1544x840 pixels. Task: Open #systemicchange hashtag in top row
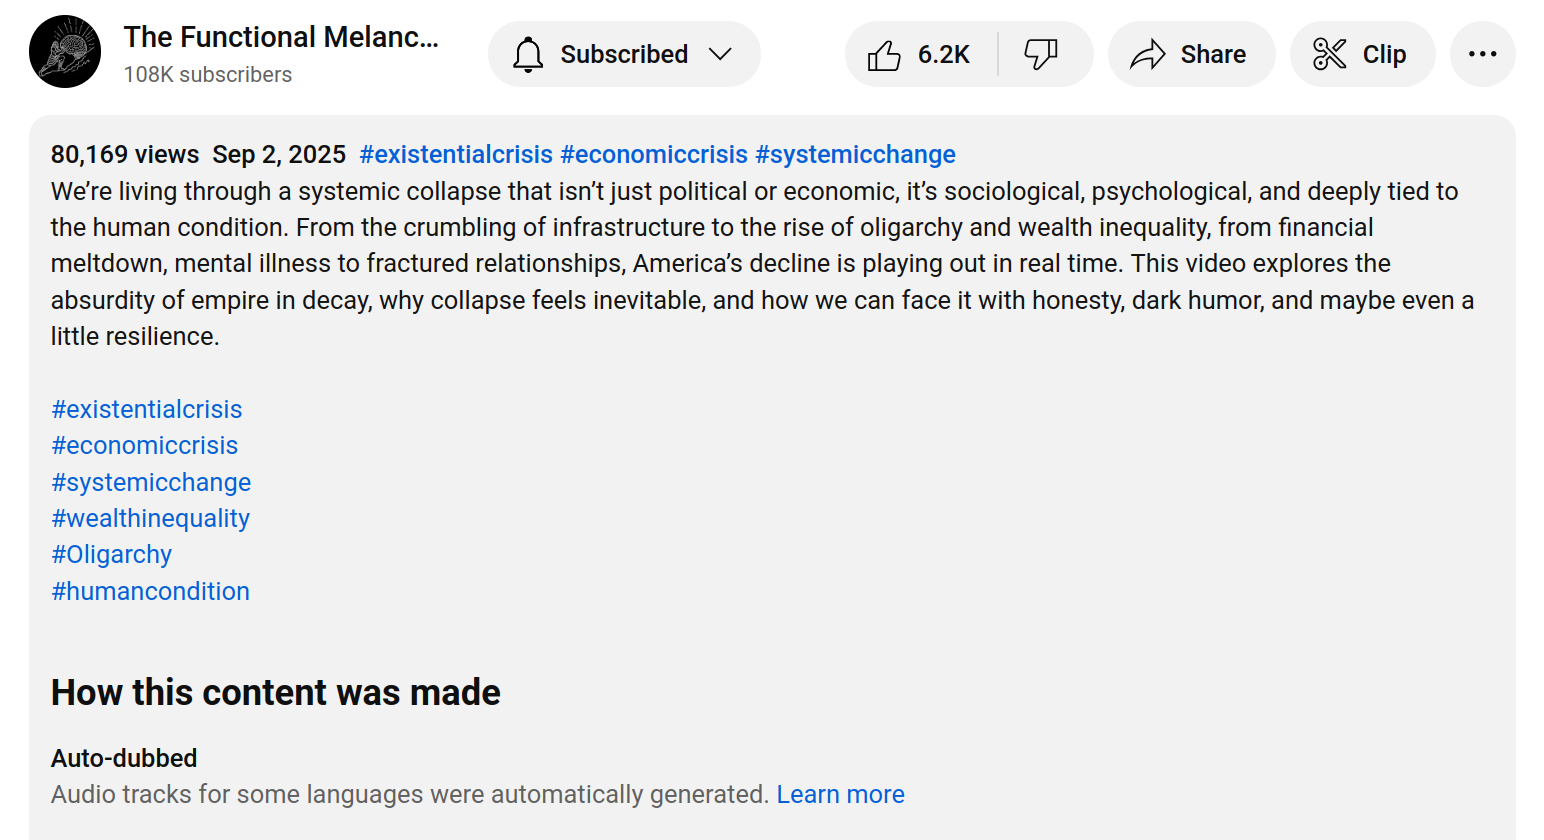click(855, 155)
